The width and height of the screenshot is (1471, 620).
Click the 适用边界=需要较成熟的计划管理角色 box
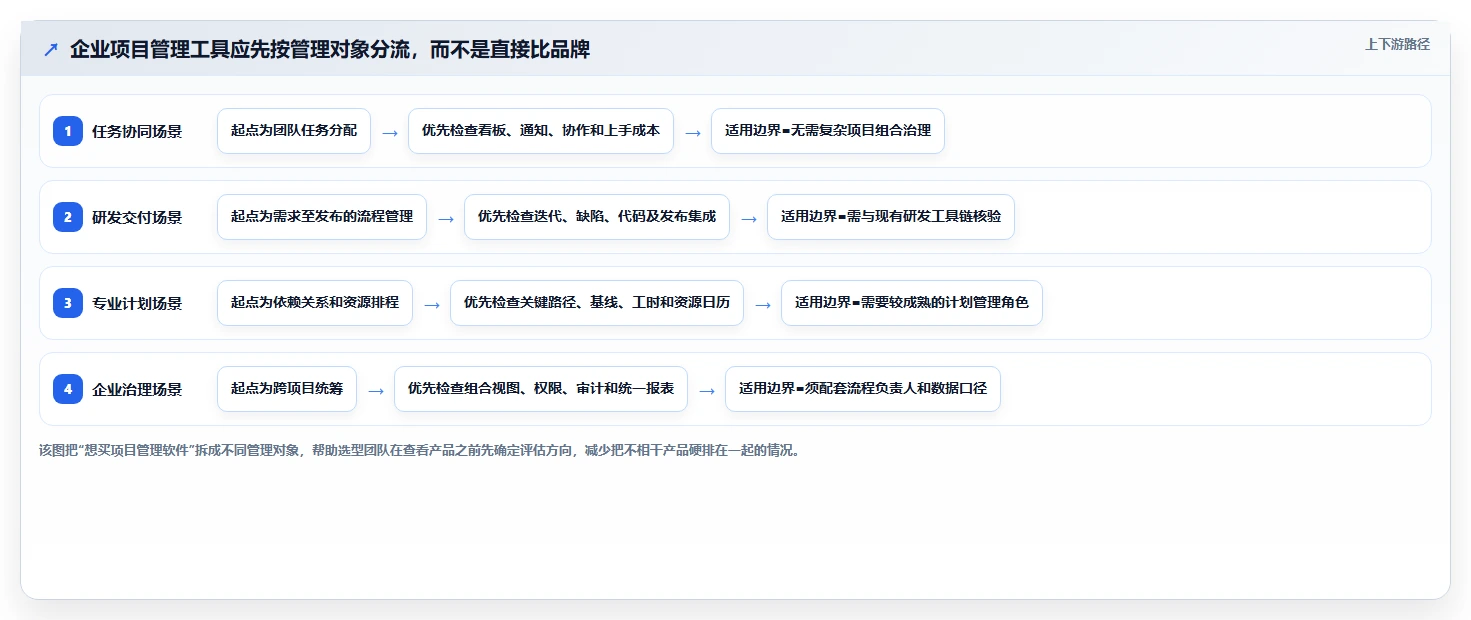tap(912, 303)
